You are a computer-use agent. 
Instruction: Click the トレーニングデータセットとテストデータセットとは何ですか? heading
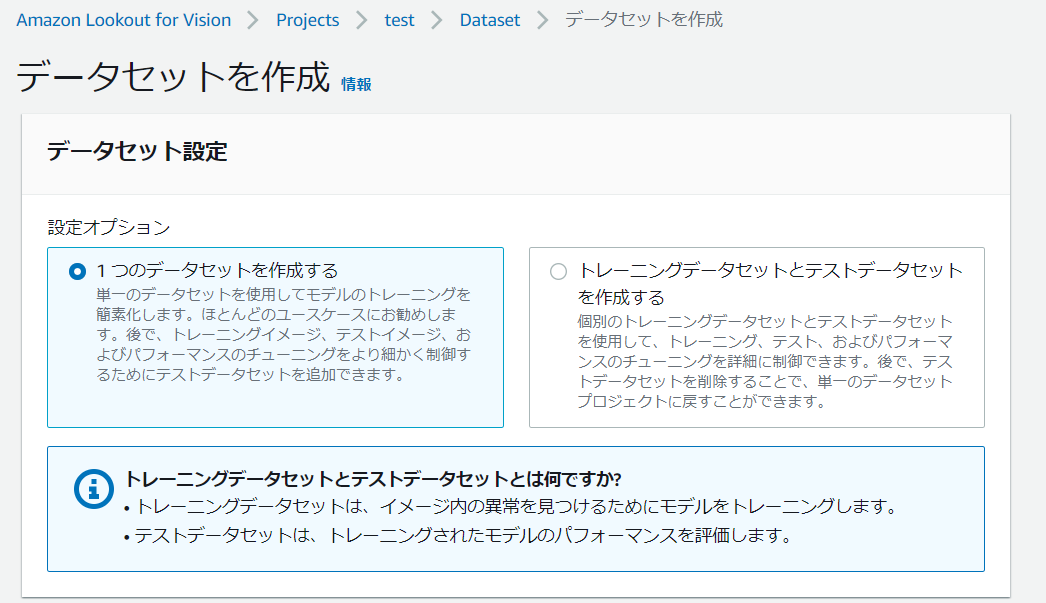point(373,479)
